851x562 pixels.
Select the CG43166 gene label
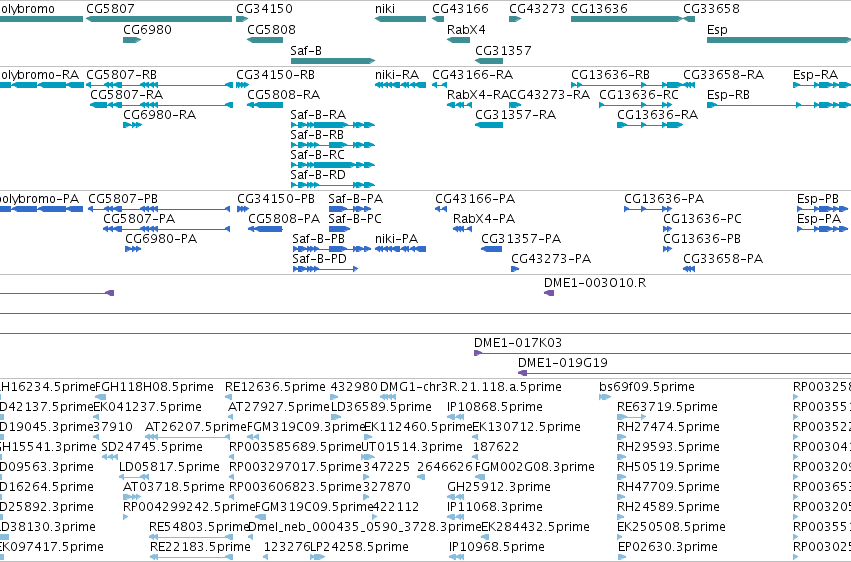coord(460,9)
